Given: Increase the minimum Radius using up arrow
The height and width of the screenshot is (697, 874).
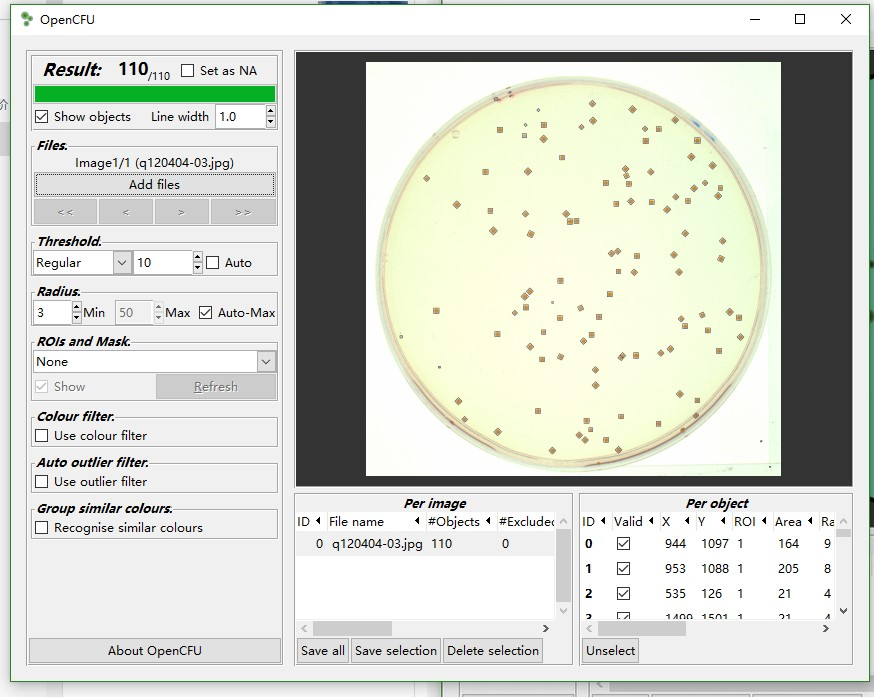Looking at the screenshot, I should click(77, 307).
